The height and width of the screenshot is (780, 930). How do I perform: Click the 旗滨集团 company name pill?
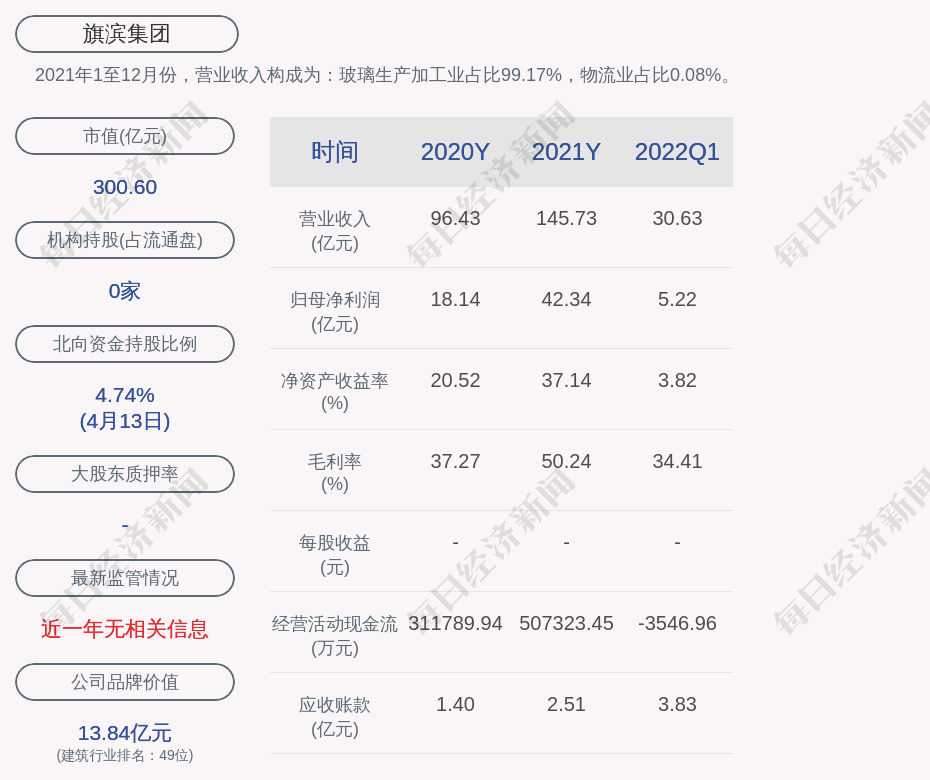tap(126, 34)
